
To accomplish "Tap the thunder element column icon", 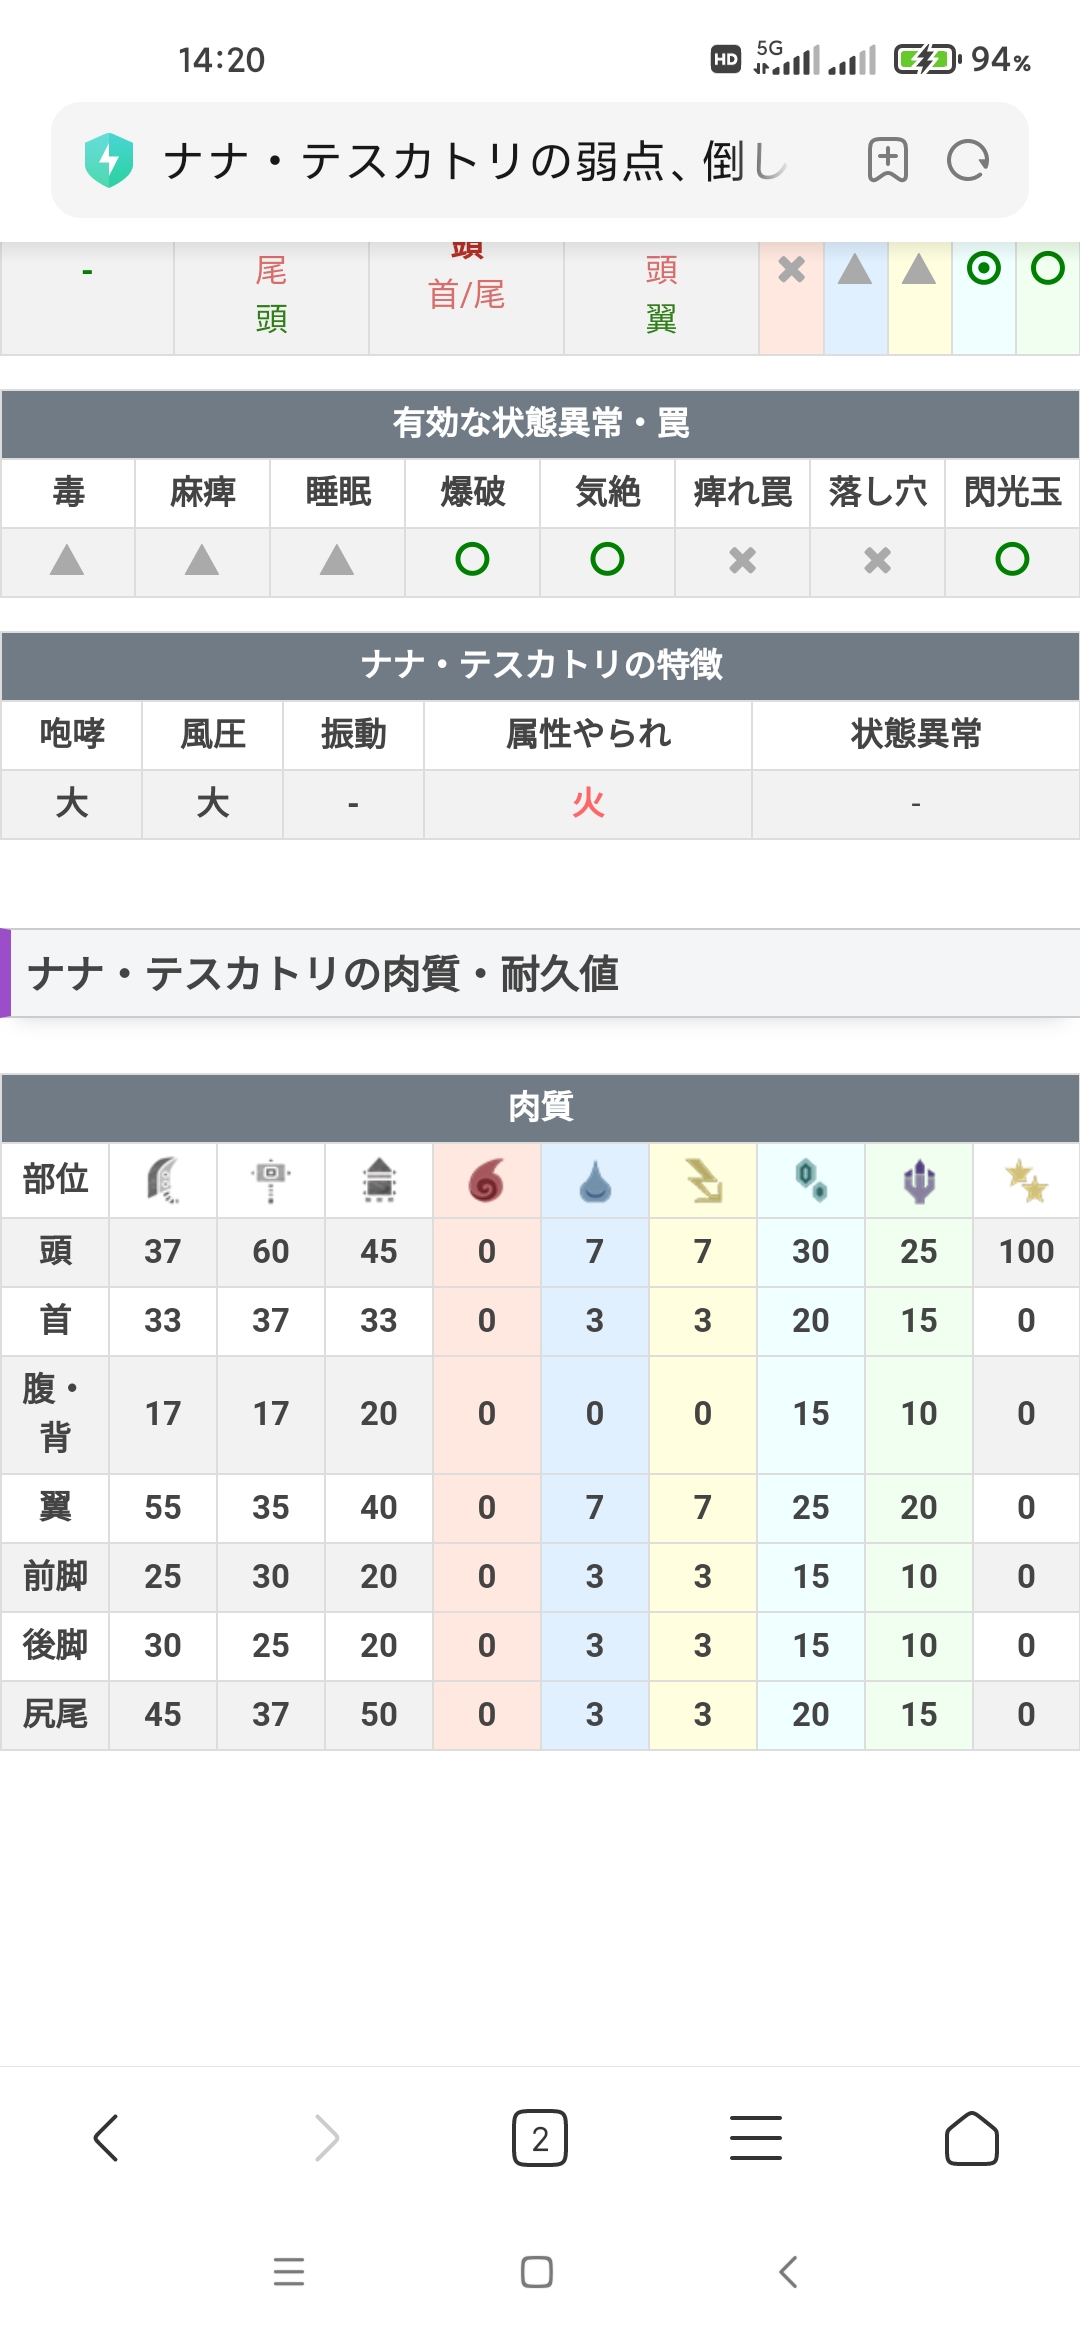I will [703, 1181].
